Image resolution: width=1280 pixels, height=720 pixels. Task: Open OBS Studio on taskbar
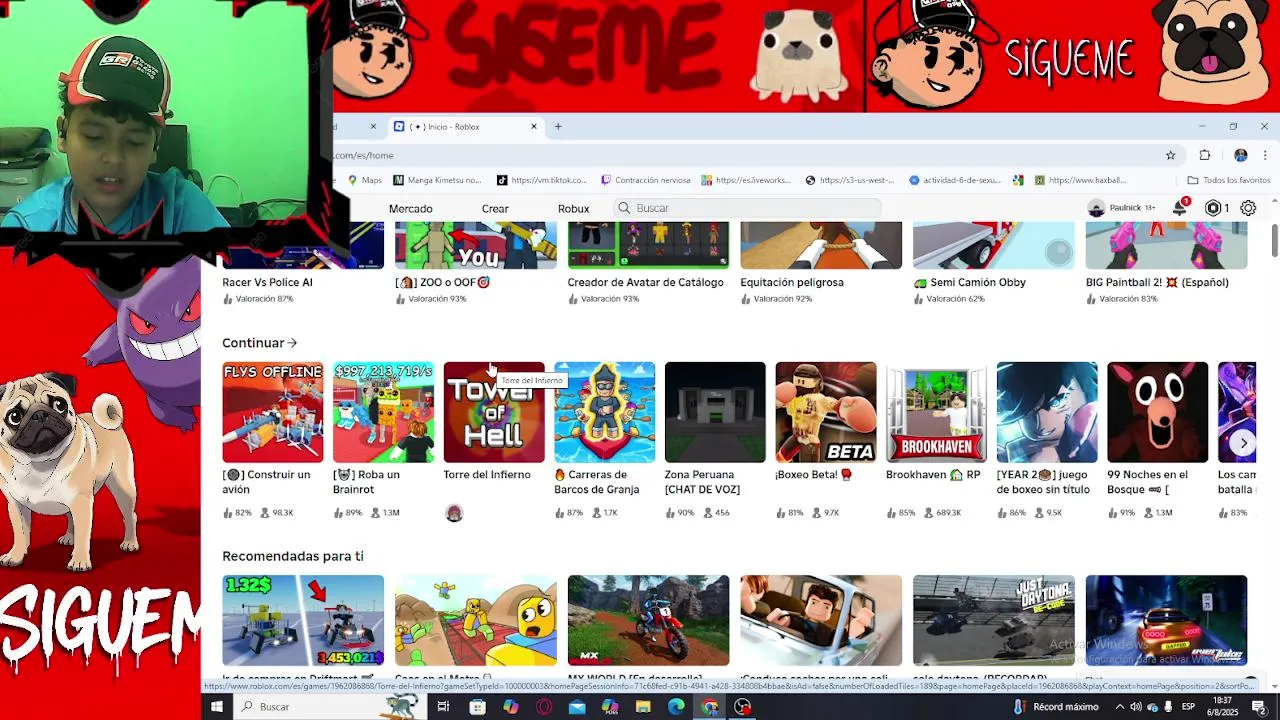click(742, 707)
